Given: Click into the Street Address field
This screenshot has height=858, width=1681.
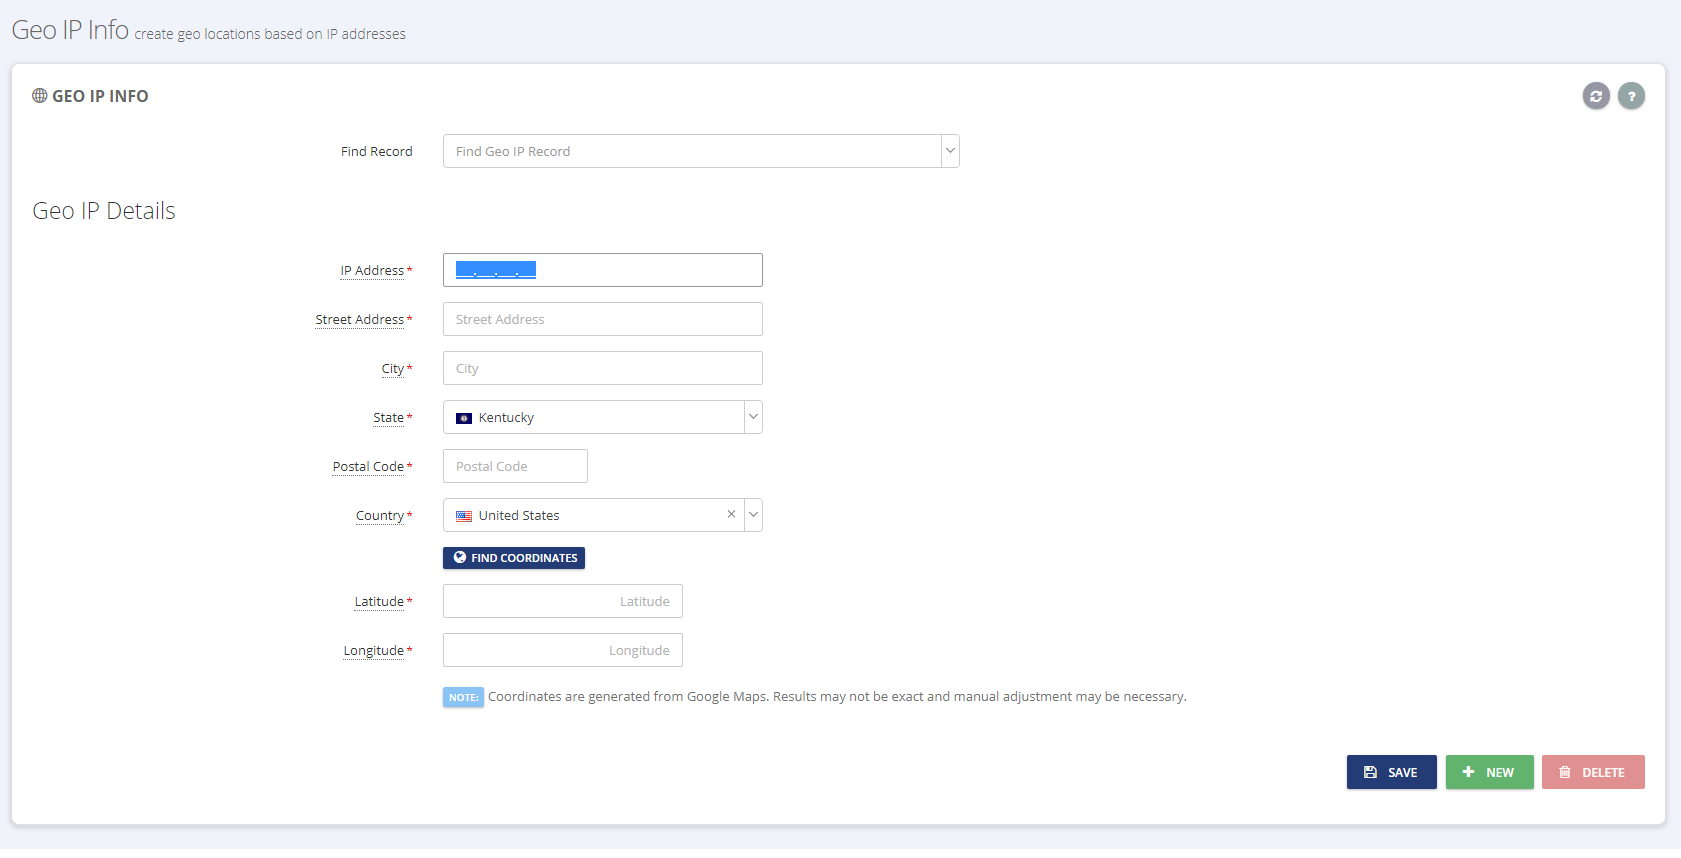Looking at the screenshot, I should tap(602, 319).
